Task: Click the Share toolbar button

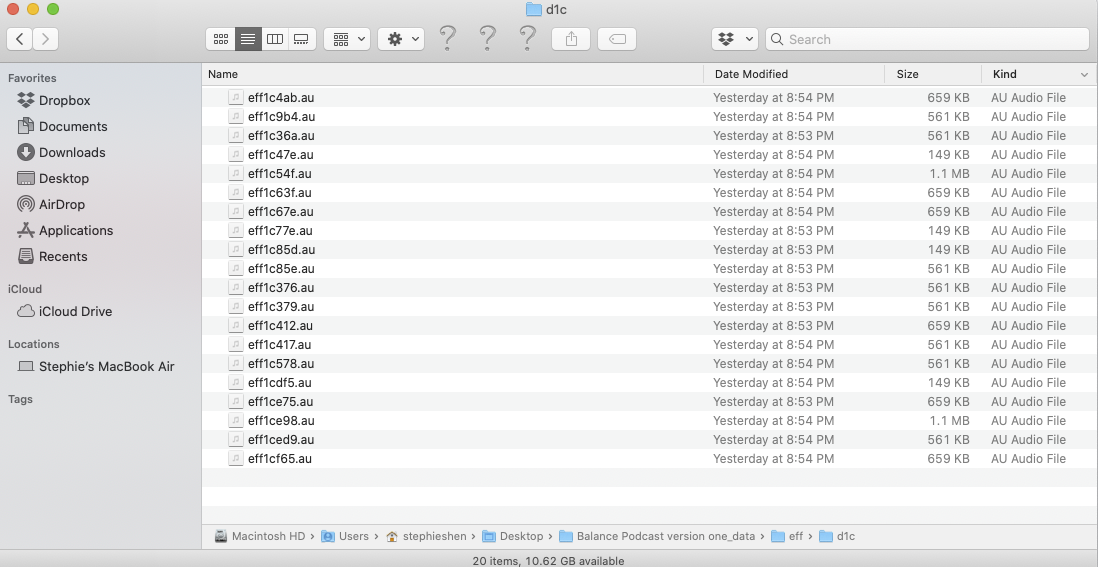Action: pyautogui.click(x=571, y=39)
